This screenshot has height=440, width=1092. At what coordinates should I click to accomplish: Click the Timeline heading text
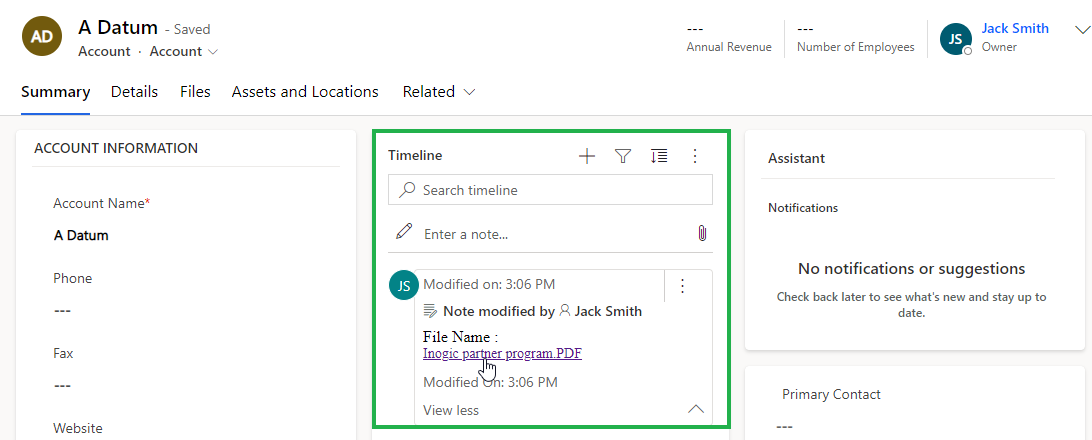click(x=415, y=156)
